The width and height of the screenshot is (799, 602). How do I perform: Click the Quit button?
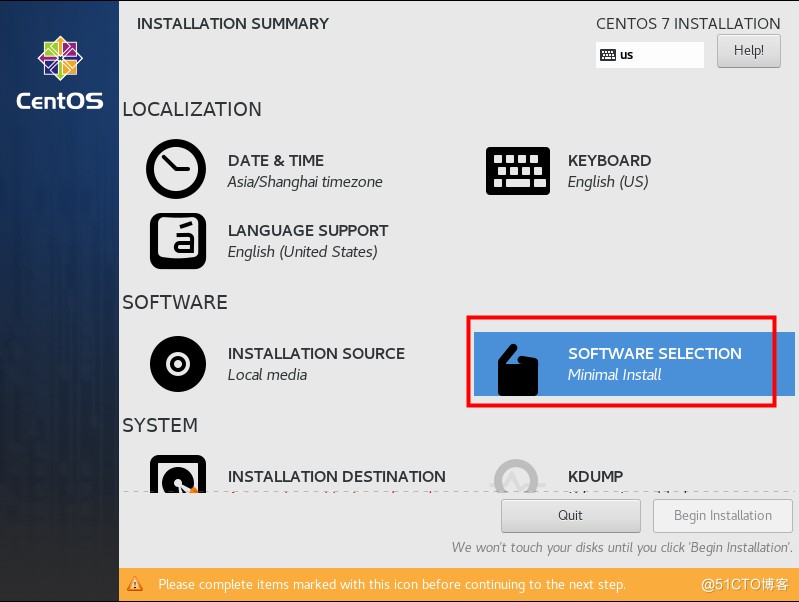(571, 515)
